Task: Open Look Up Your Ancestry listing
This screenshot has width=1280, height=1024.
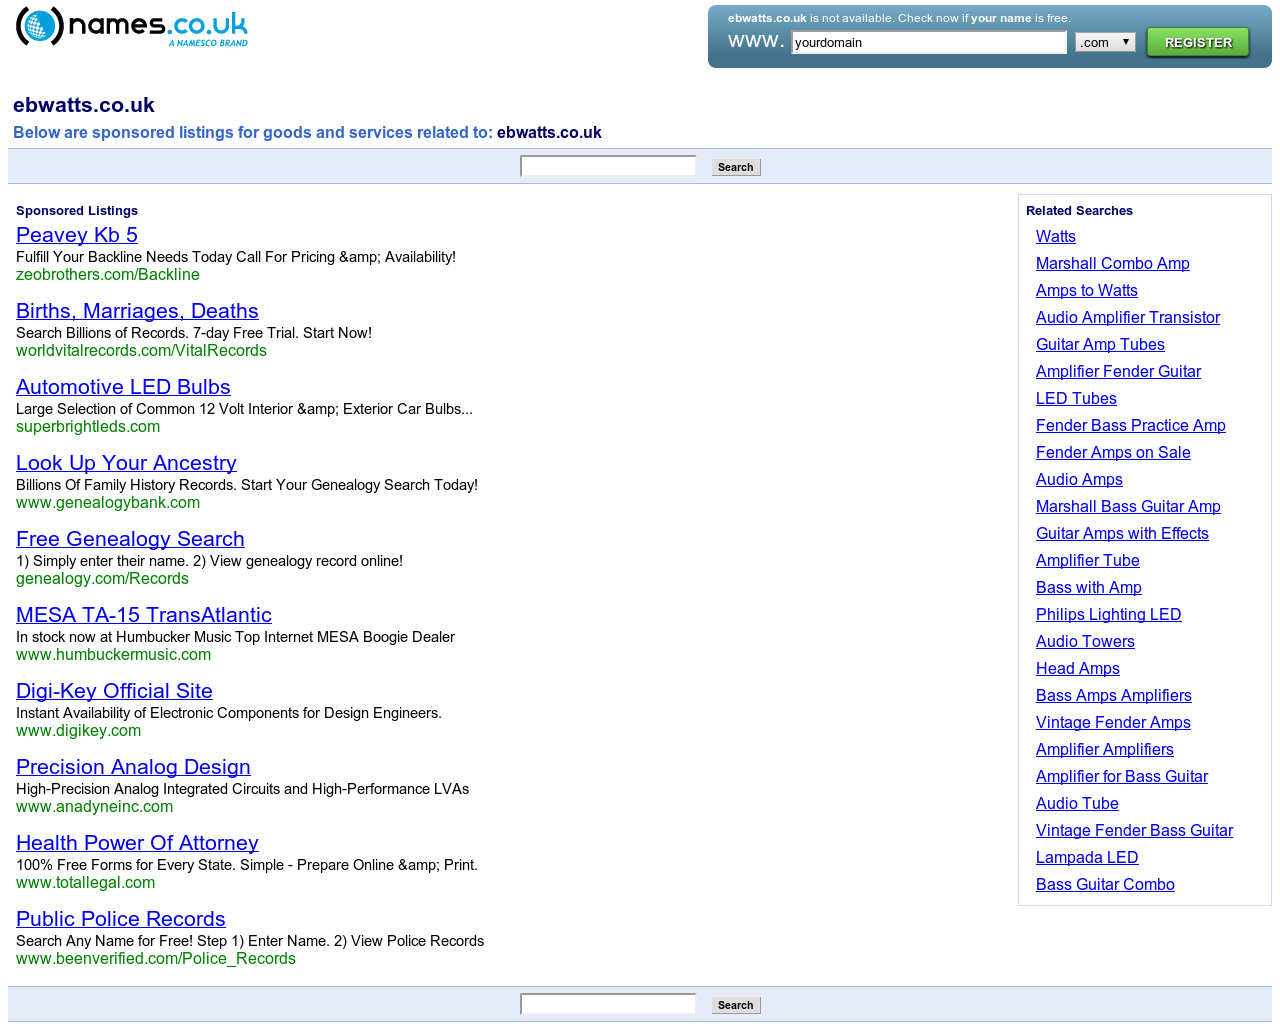Action: 126,463
